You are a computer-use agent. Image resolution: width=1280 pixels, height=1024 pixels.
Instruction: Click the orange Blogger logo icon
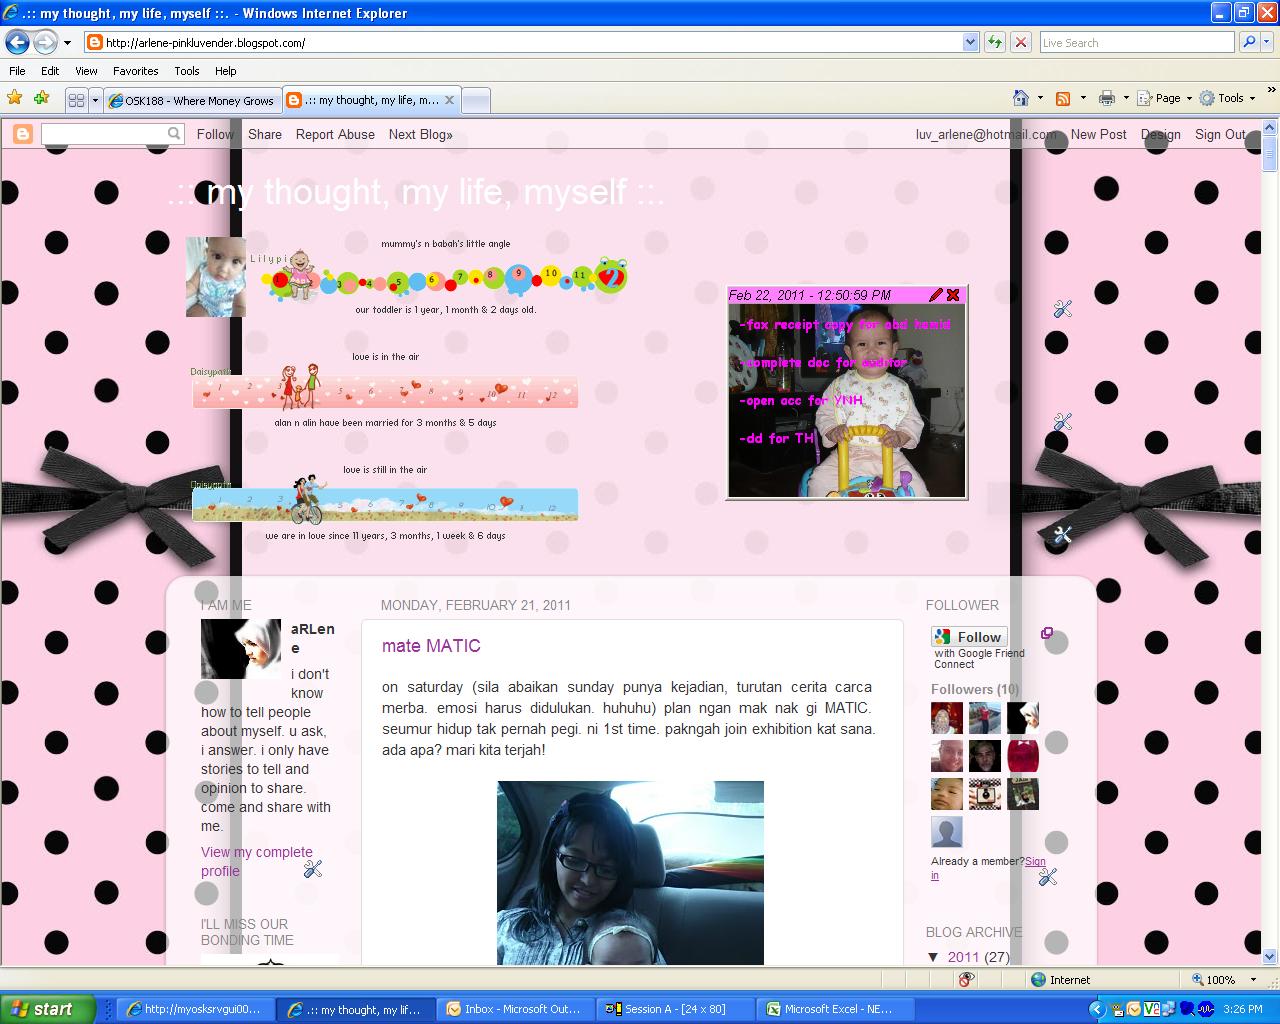22,134
